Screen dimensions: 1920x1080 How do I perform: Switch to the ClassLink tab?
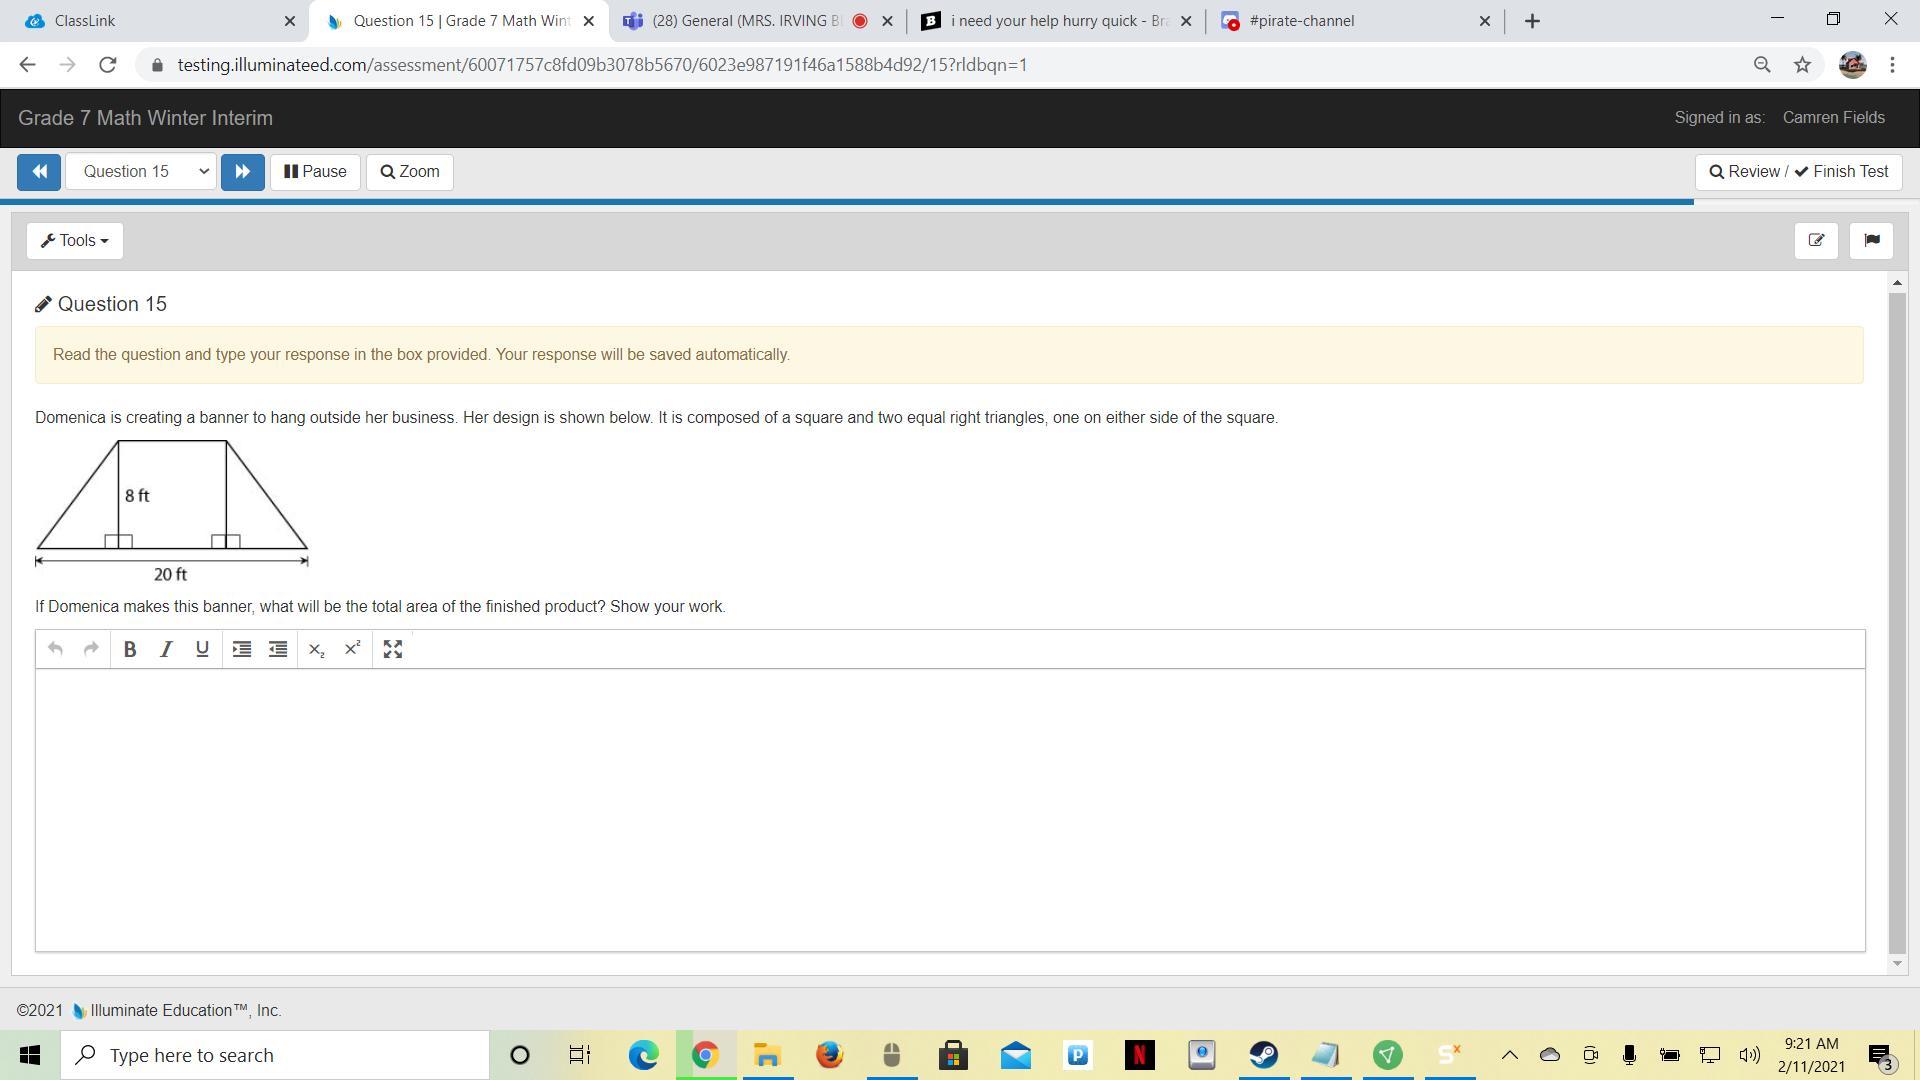point(150,21)
